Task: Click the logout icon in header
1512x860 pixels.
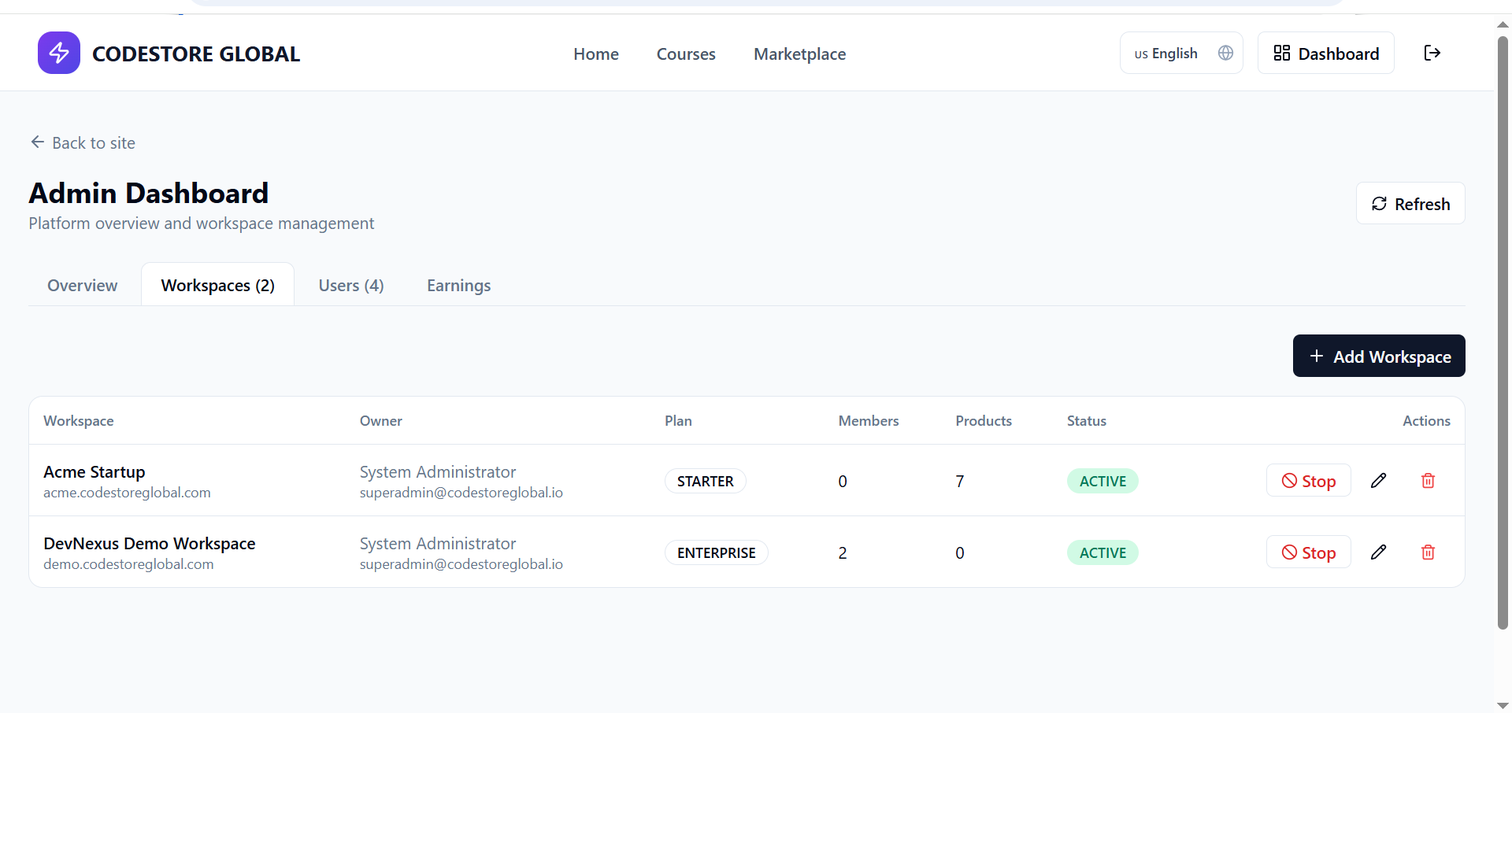Action: point(1432,53)
